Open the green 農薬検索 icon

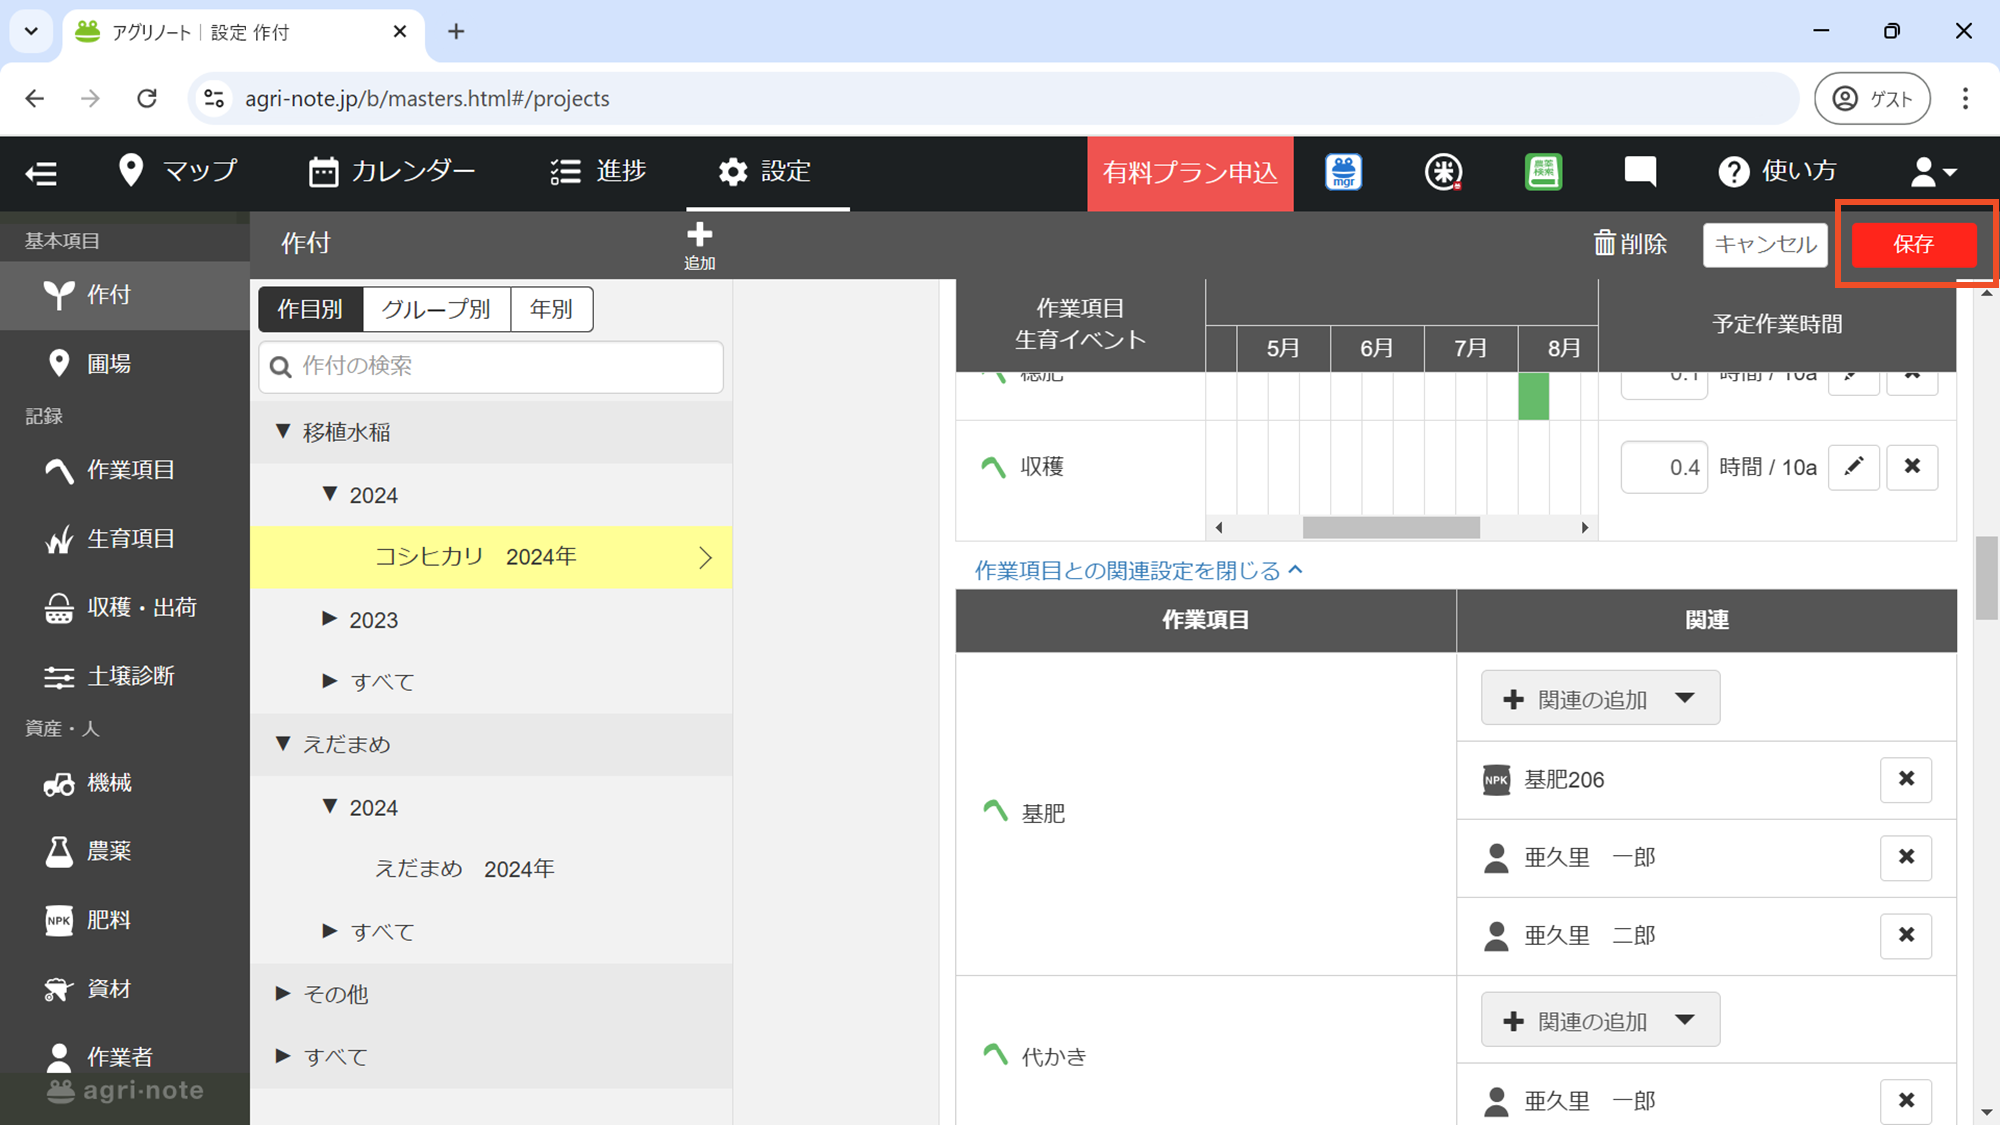point(1543,172)
